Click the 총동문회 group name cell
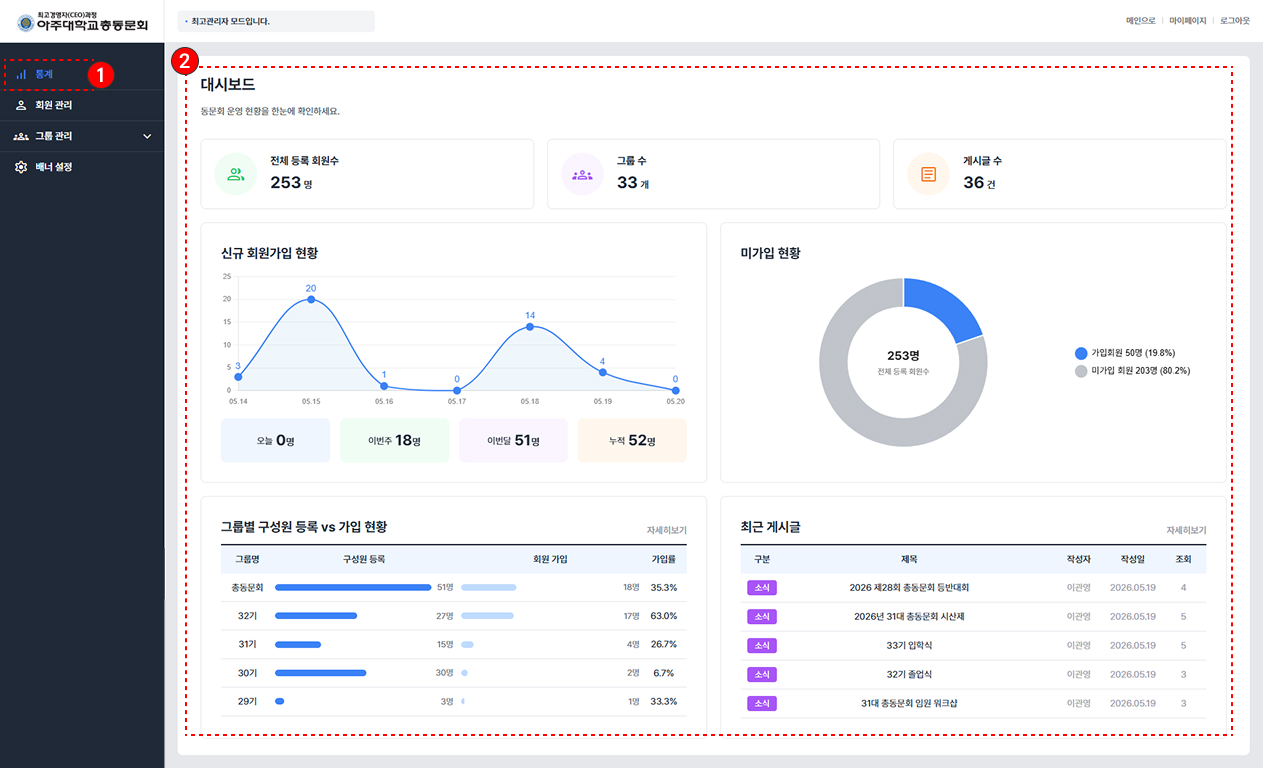This screenshot has width=1263, height=769. click(247, 588)
